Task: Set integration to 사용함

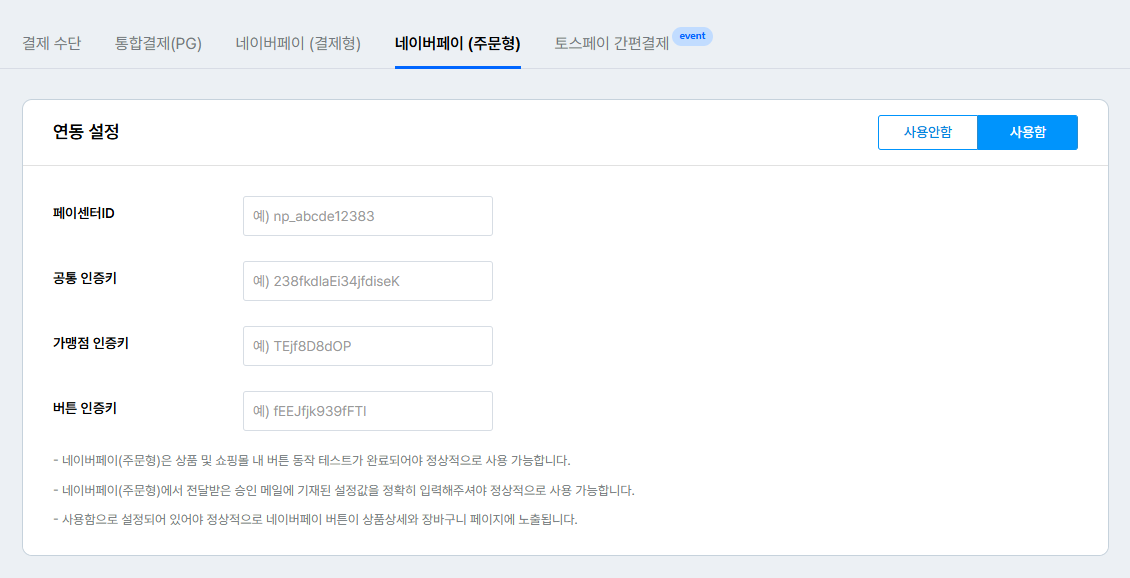Action: point(1028,133)
